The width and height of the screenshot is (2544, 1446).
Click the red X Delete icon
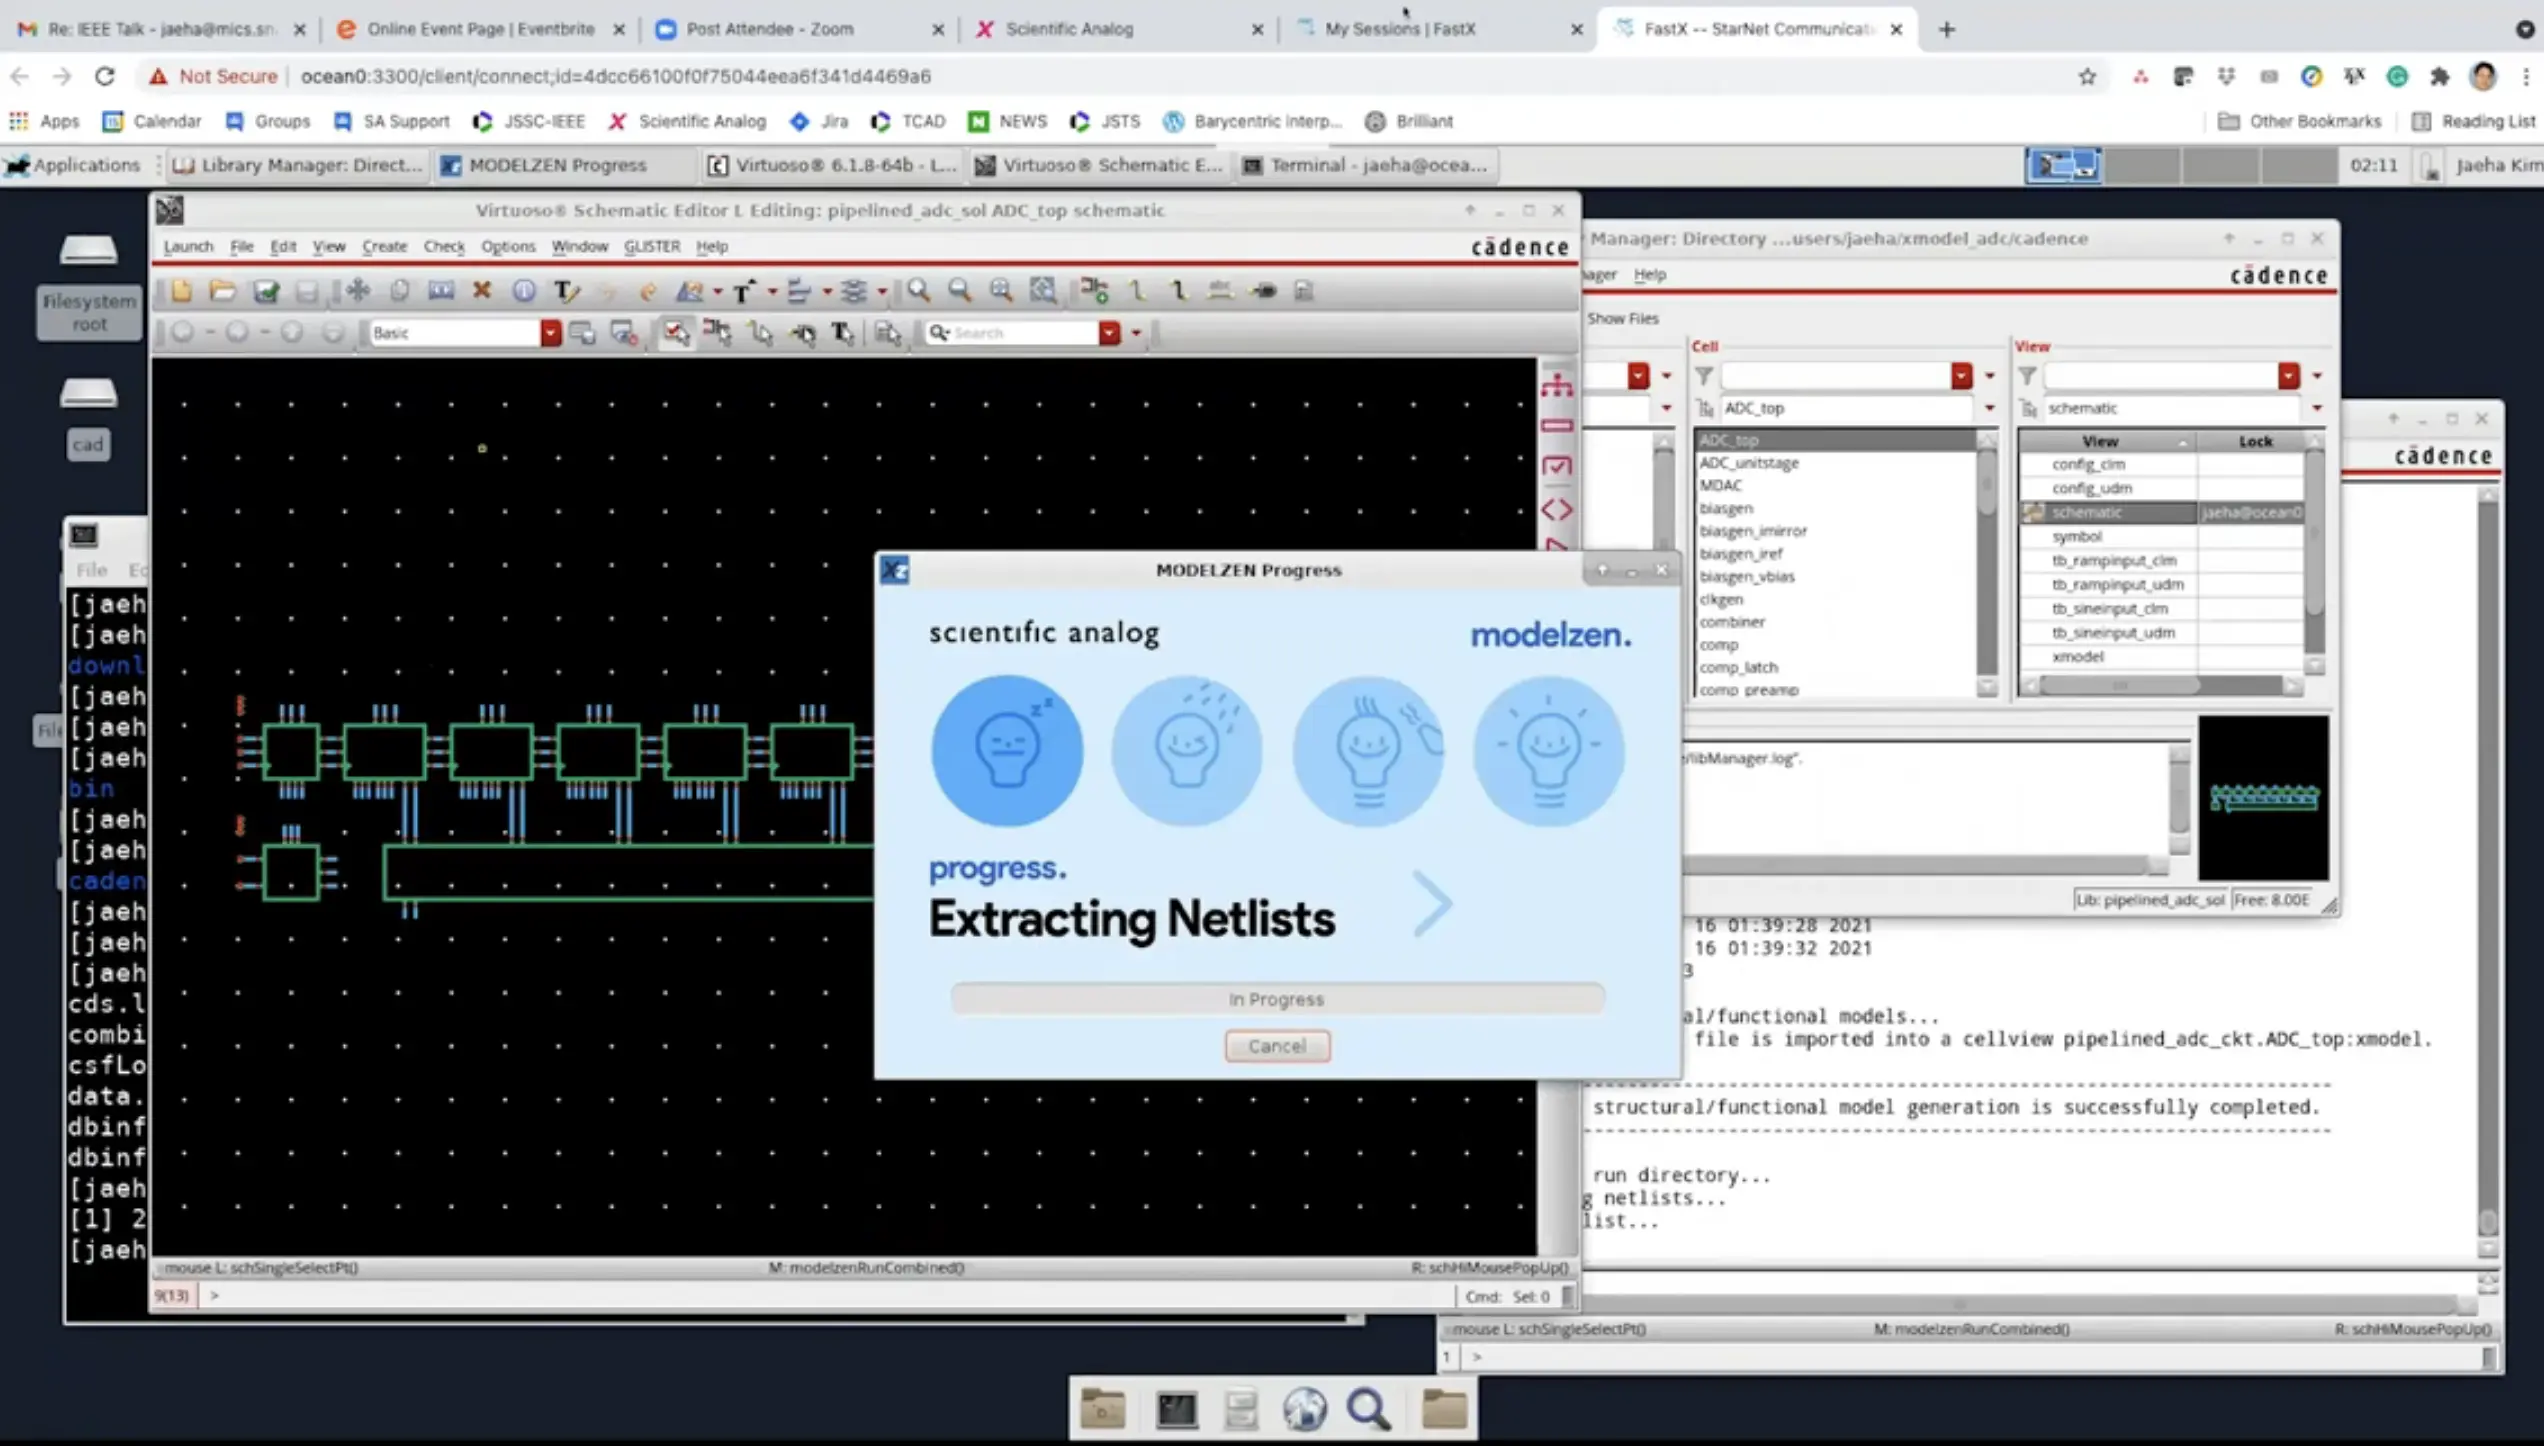point(481,290)
